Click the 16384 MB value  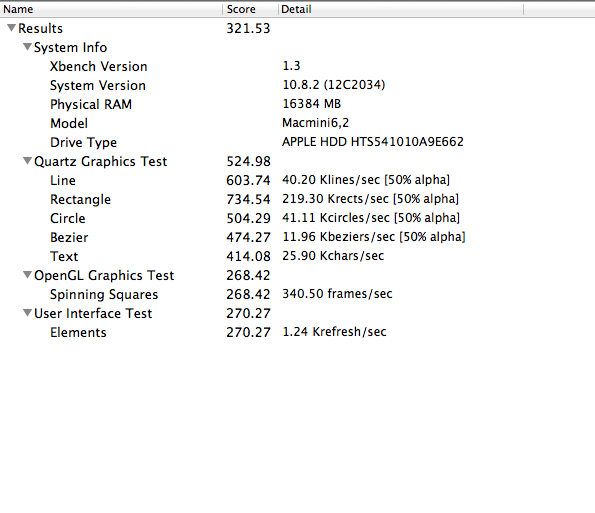(312, 104)
